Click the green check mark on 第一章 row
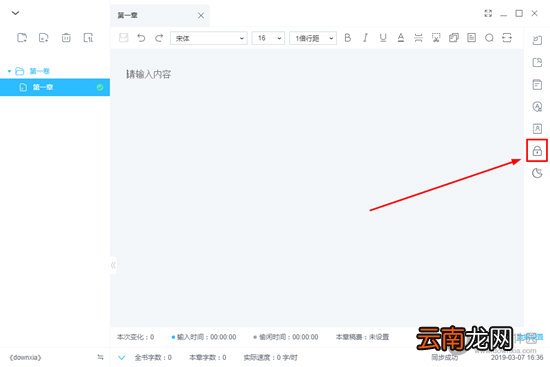550x367 pixels. click(100, 87)
